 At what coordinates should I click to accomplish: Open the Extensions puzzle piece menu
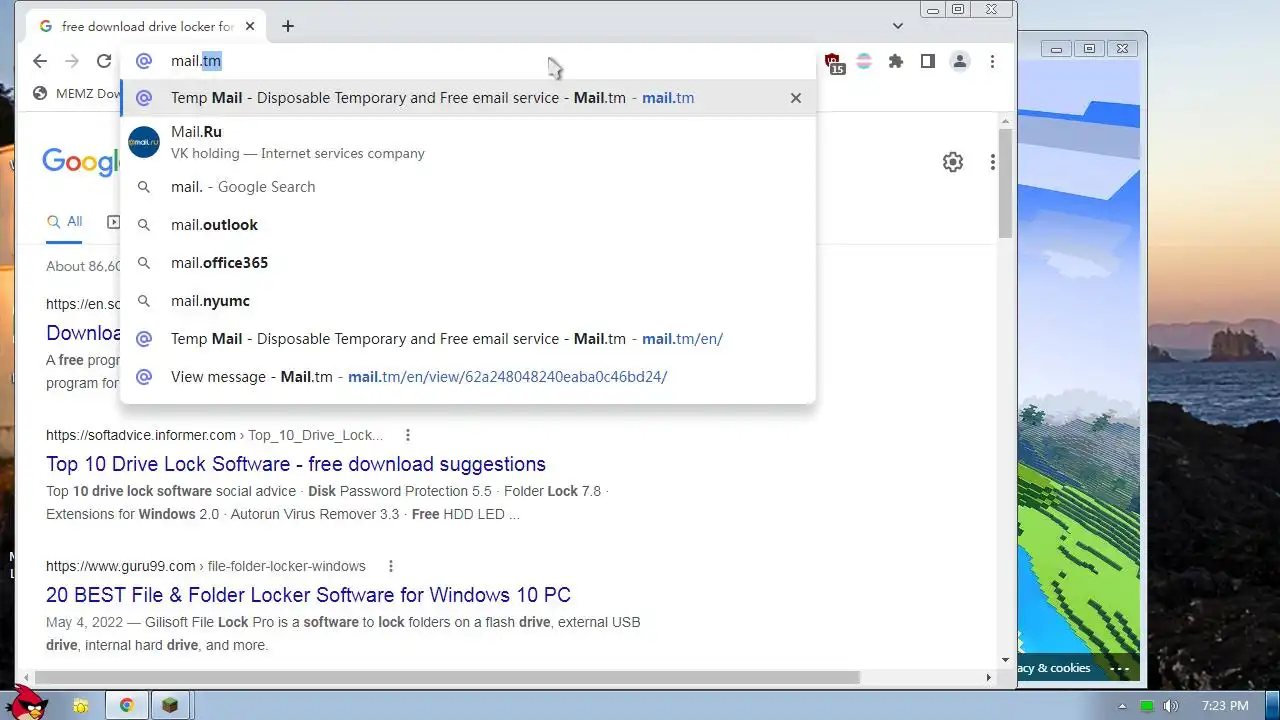pyautogui.click(x=896, y=61)
